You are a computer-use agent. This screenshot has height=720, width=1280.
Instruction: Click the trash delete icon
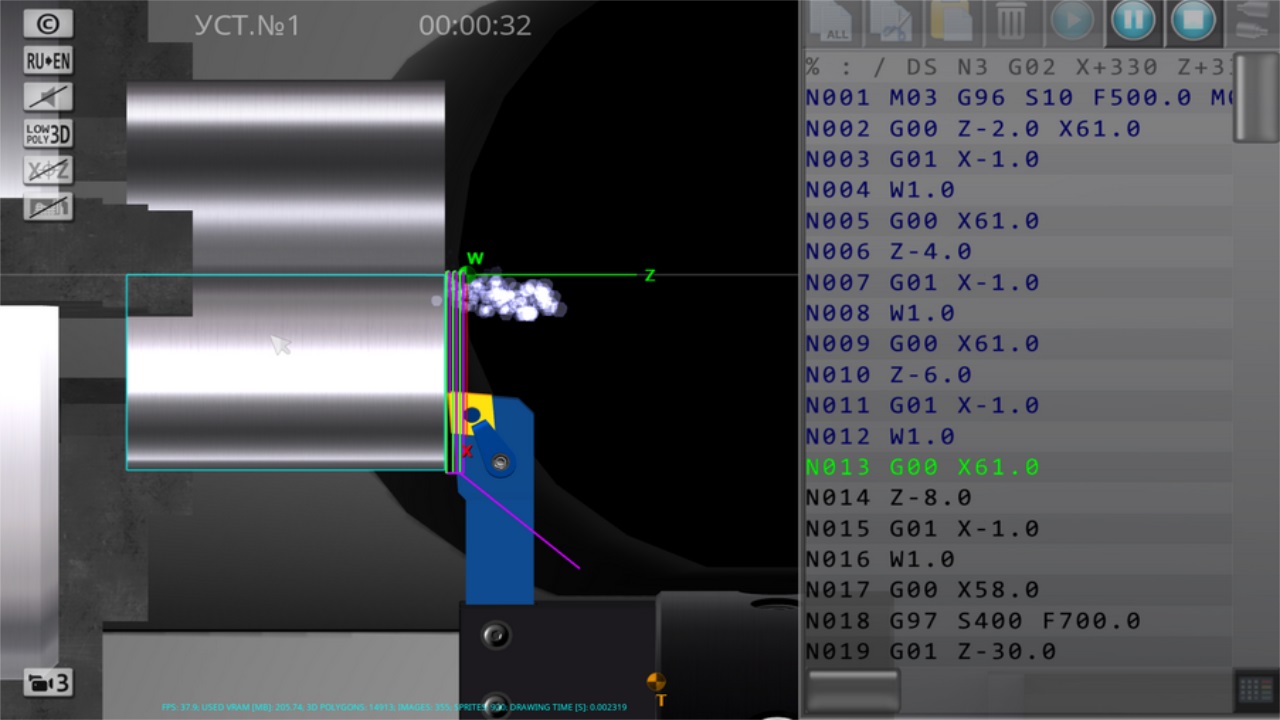[x=1011, y=21]
